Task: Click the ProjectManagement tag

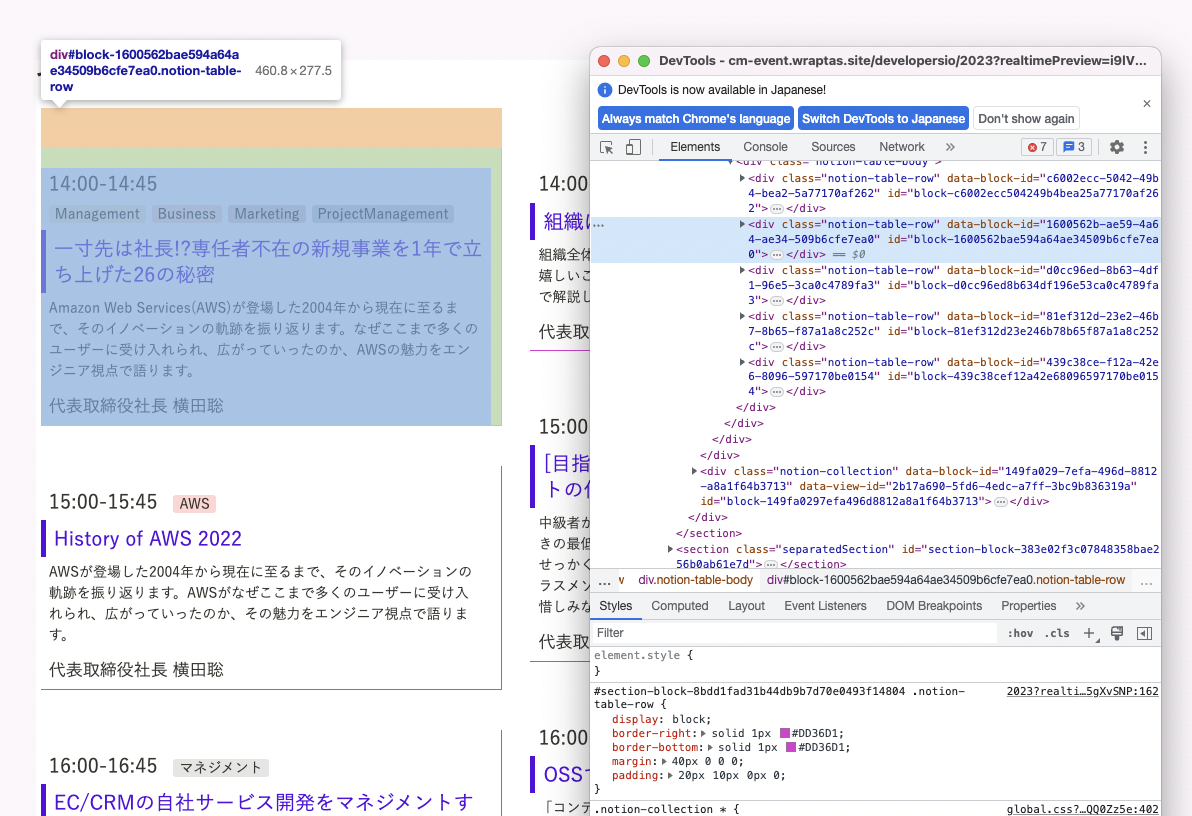Action: (383, 214)
